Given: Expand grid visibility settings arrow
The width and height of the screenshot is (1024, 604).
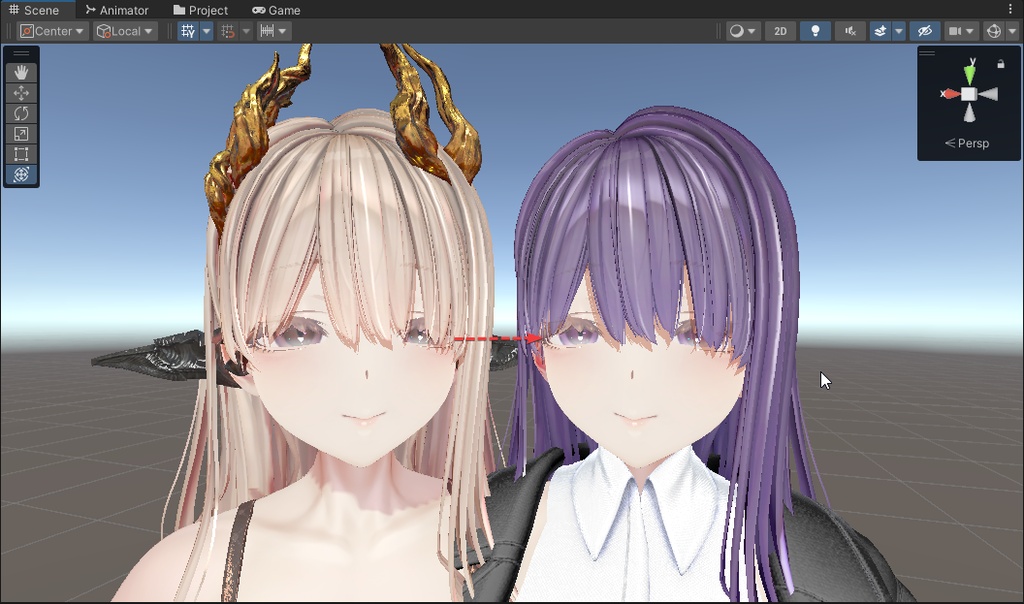Looking at the screenshot, I should (206, 31).
